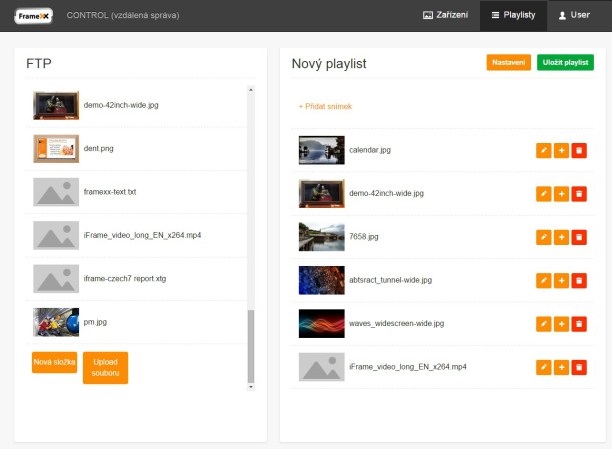The image size is (612, 449).
Task: Click abtsract_tunnel-wide.jpg file name
Action: tap(391, 280)
